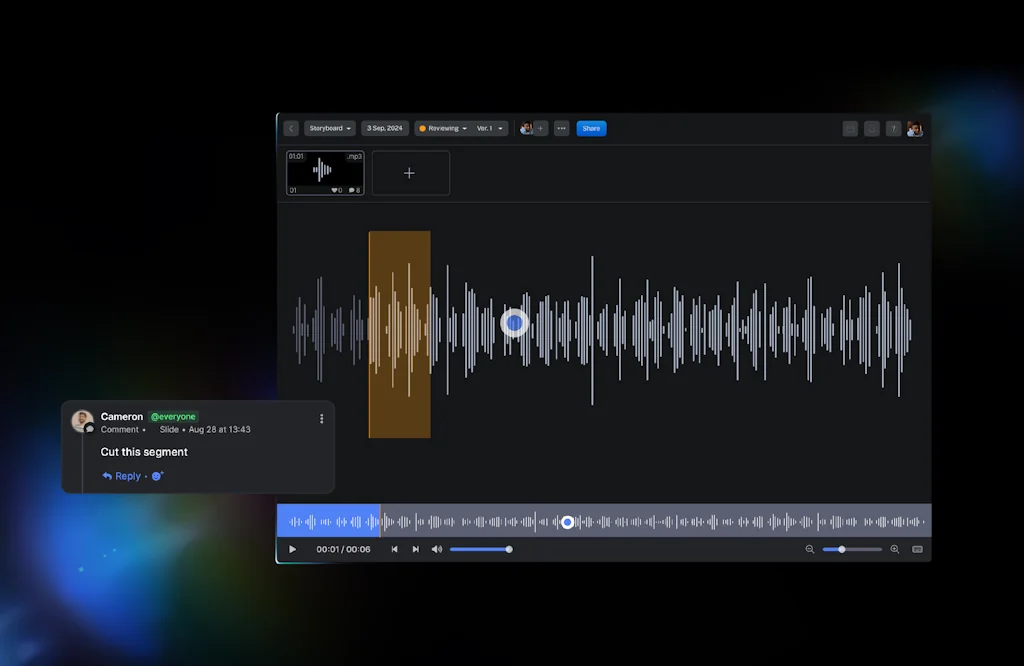Click the Share button
This screenshot has height=666, width=1024.
click(591, 128)
